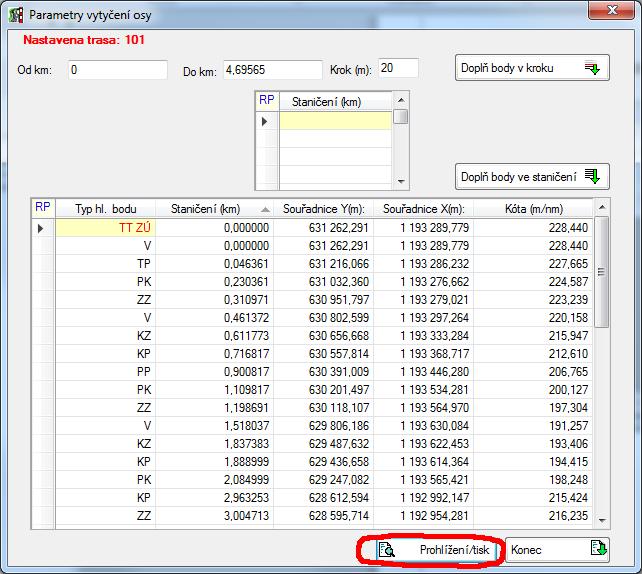642x574 pixels.
Task: Click the main table scroll down arrow
Action: tap(602, 521)
